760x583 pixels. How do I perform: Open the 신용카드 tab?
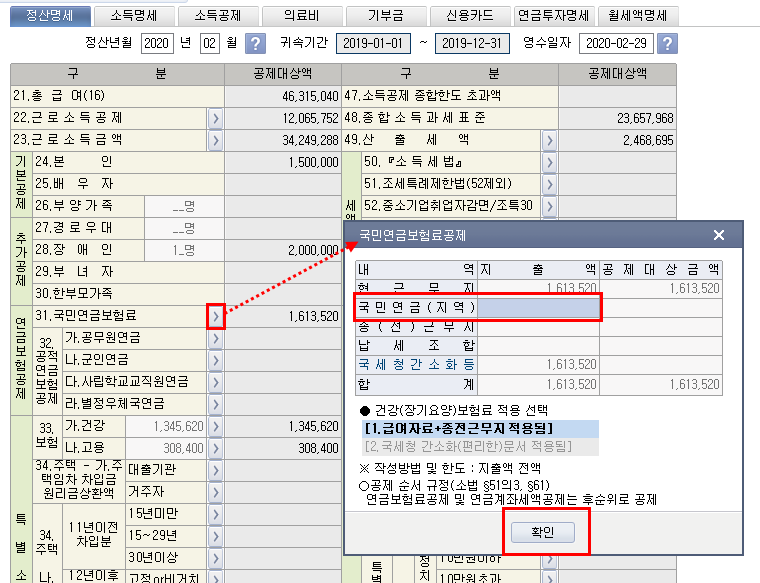468,15
